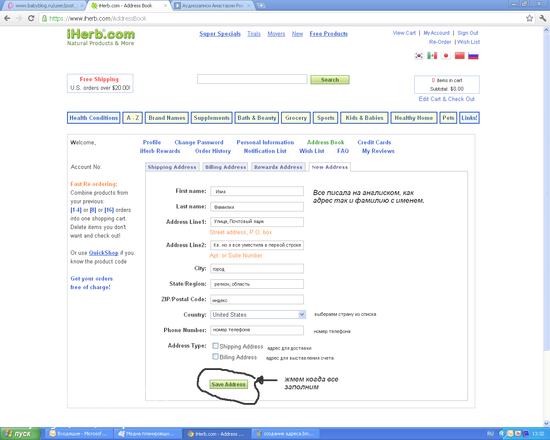This screenshot has height=440, width=550.
Task: Bookmark page with star icon
Action: pos(529,18)
